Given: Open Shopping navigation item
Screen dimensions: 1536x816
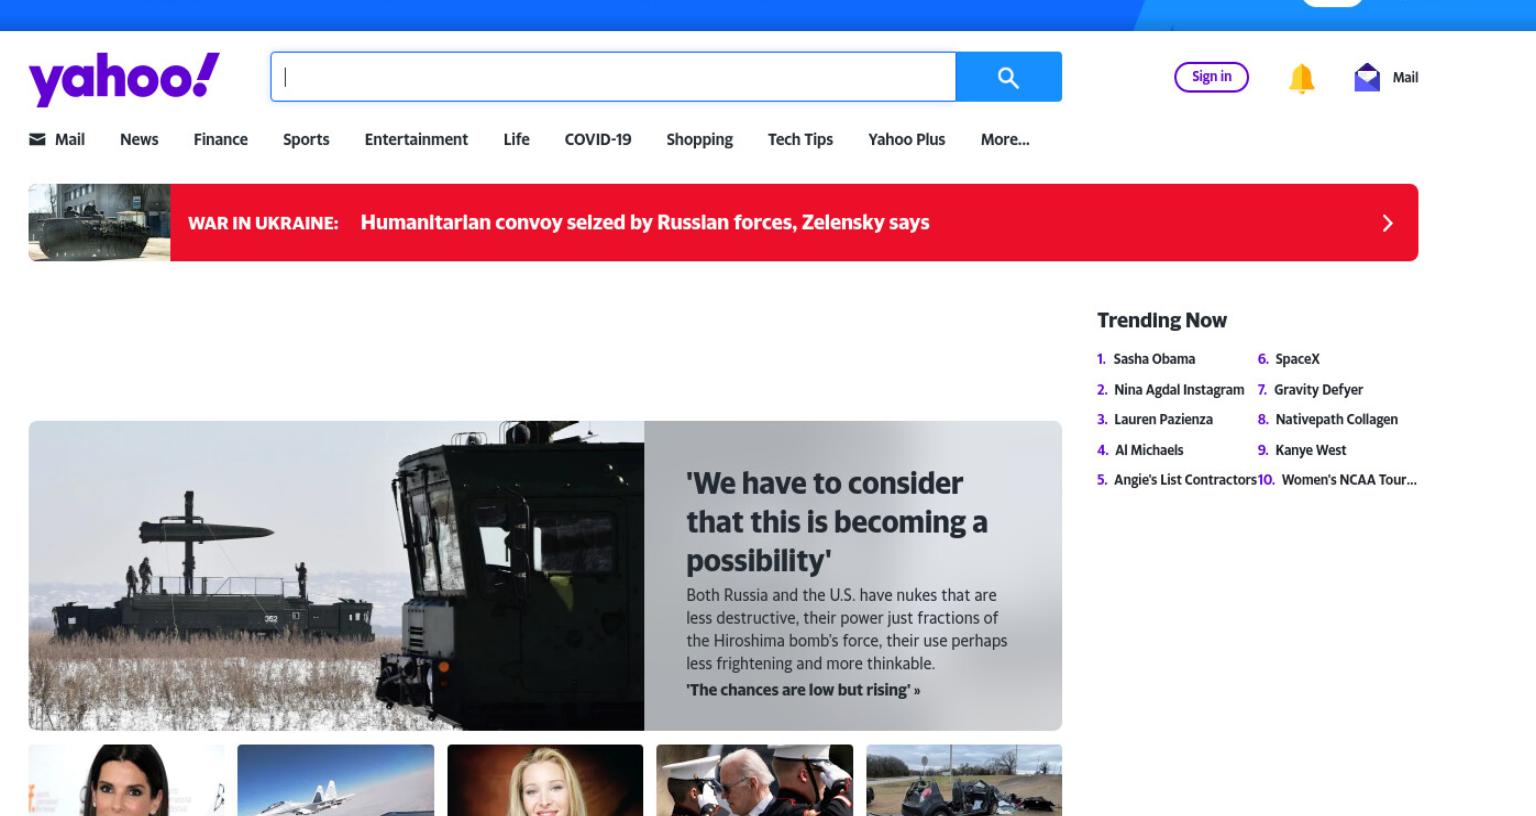Looking at the screenshot, I should (699, 139).
